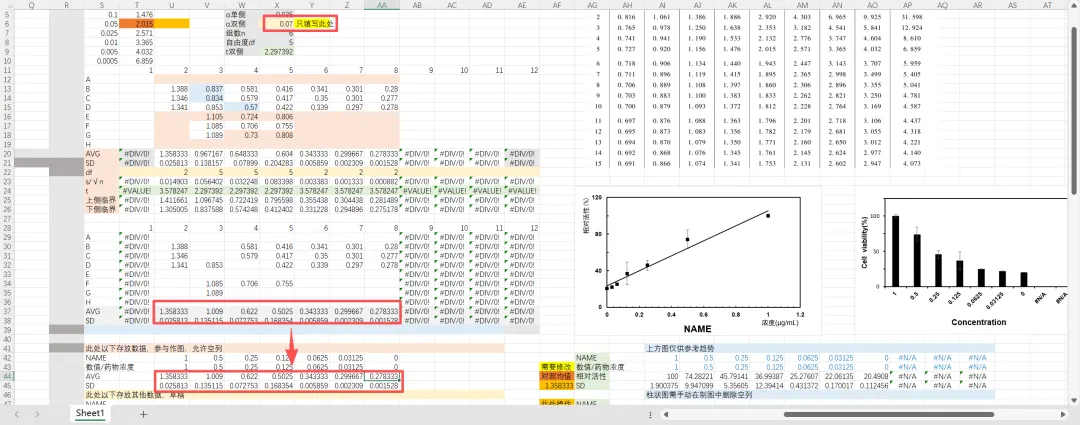Select the highlighted row header 44
Viewport: 1080px width, 425px height.
coord(7,377)
